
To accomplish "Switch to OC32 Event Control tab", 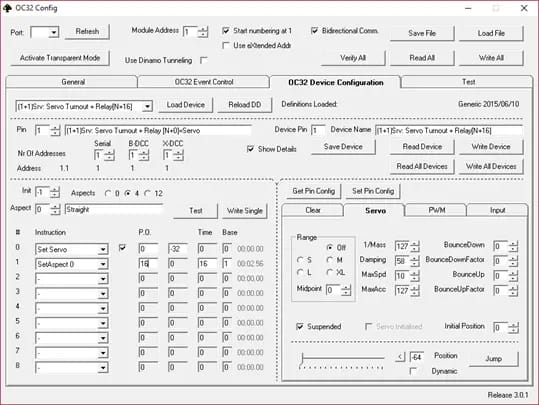I will (x=204, y=82).
